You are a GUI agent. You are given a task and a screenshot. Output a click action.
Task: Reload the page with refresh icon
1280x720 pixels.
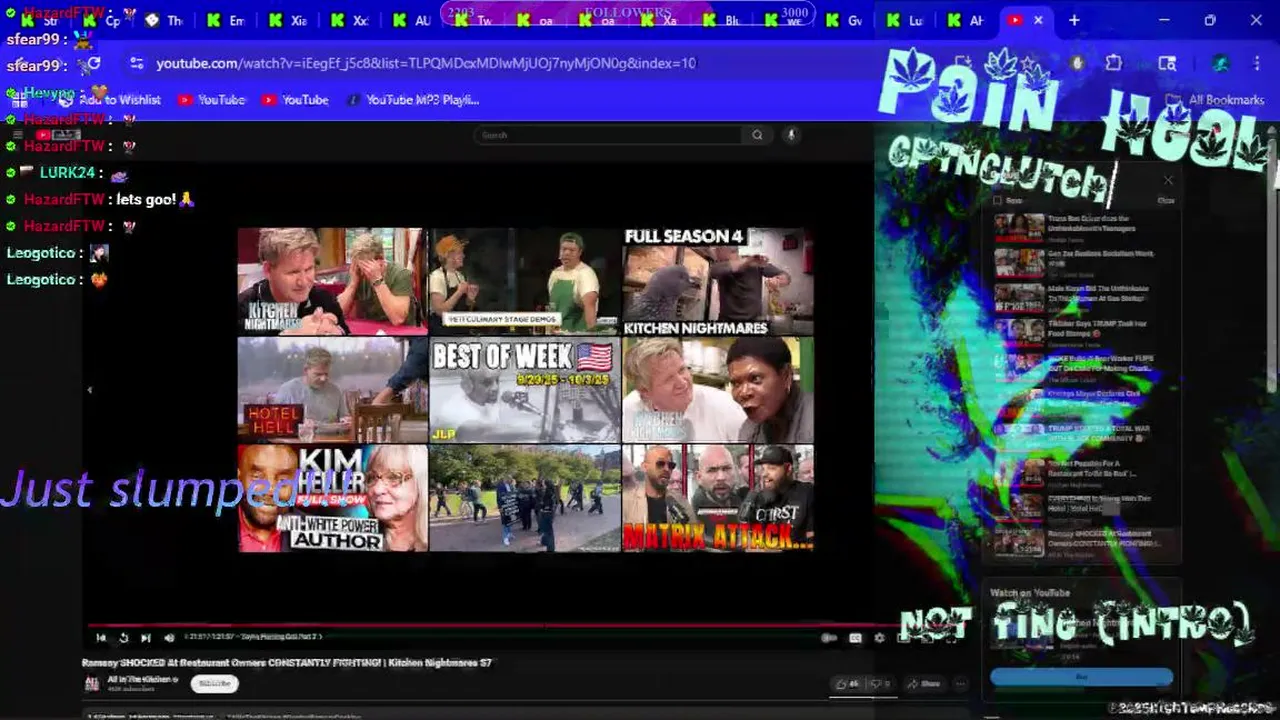93,63
